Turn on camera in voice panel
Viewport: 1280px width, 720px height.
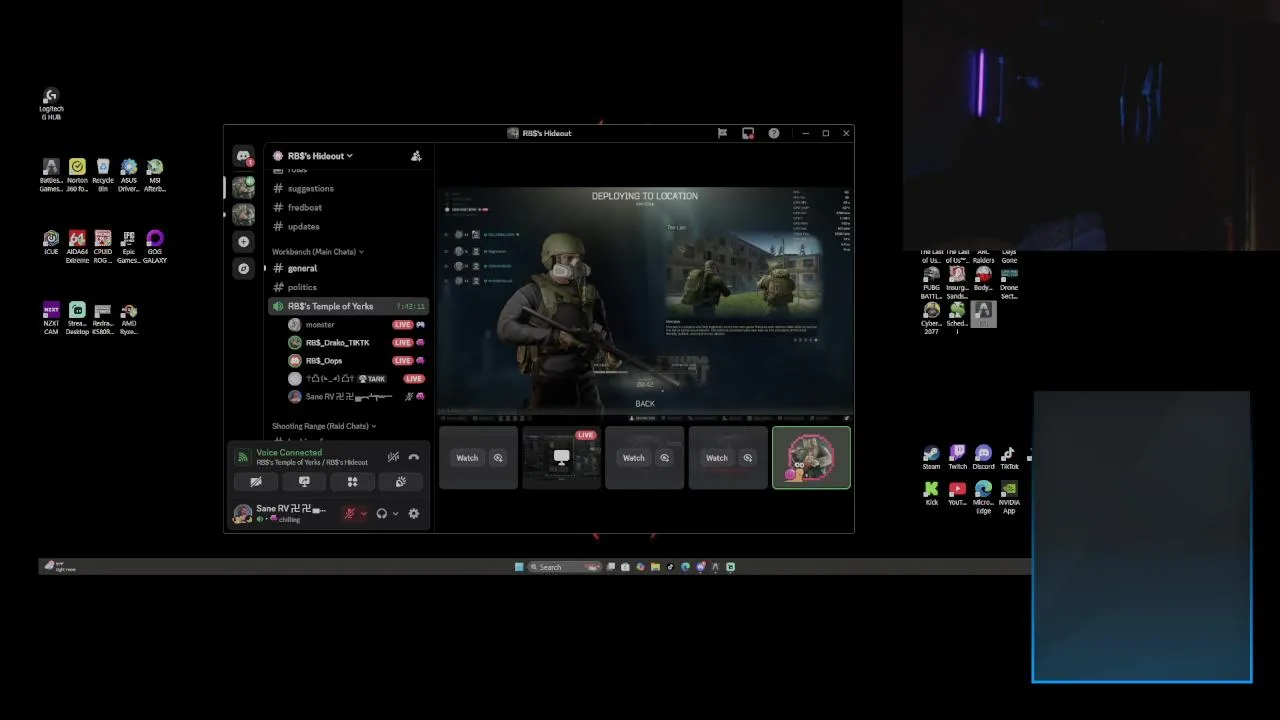click(256, 482)
